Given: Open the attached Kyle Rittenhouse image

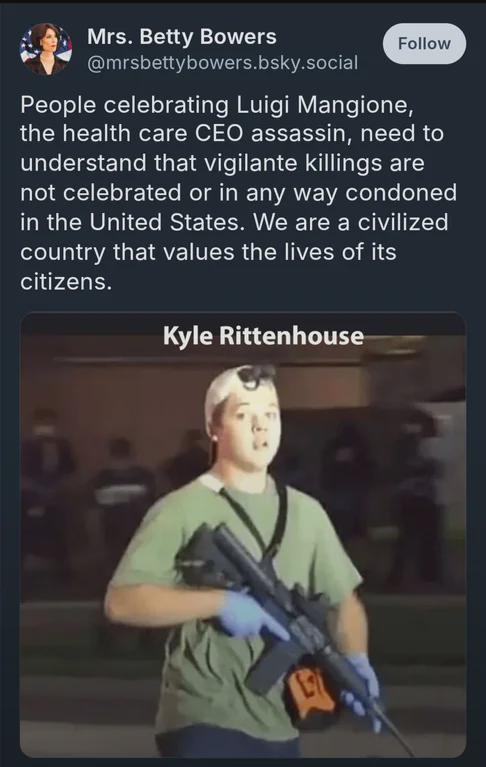Looking at the screenshot, I should coord(243,535).
